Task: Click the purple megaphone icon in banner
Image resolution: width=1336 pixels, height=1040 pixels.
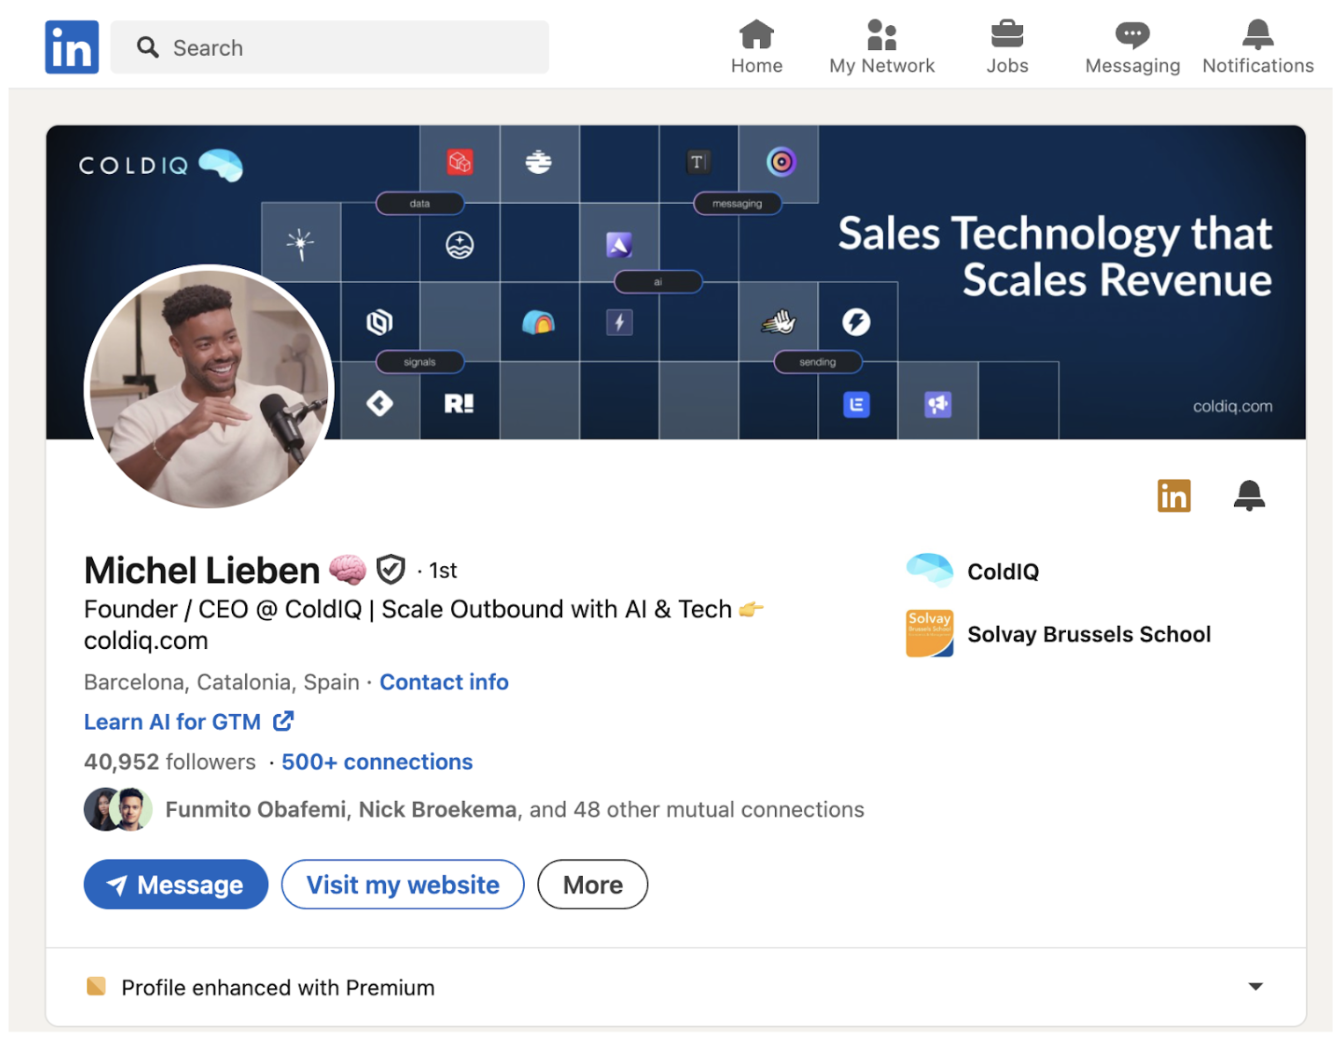Action: (x=937, y=404)
